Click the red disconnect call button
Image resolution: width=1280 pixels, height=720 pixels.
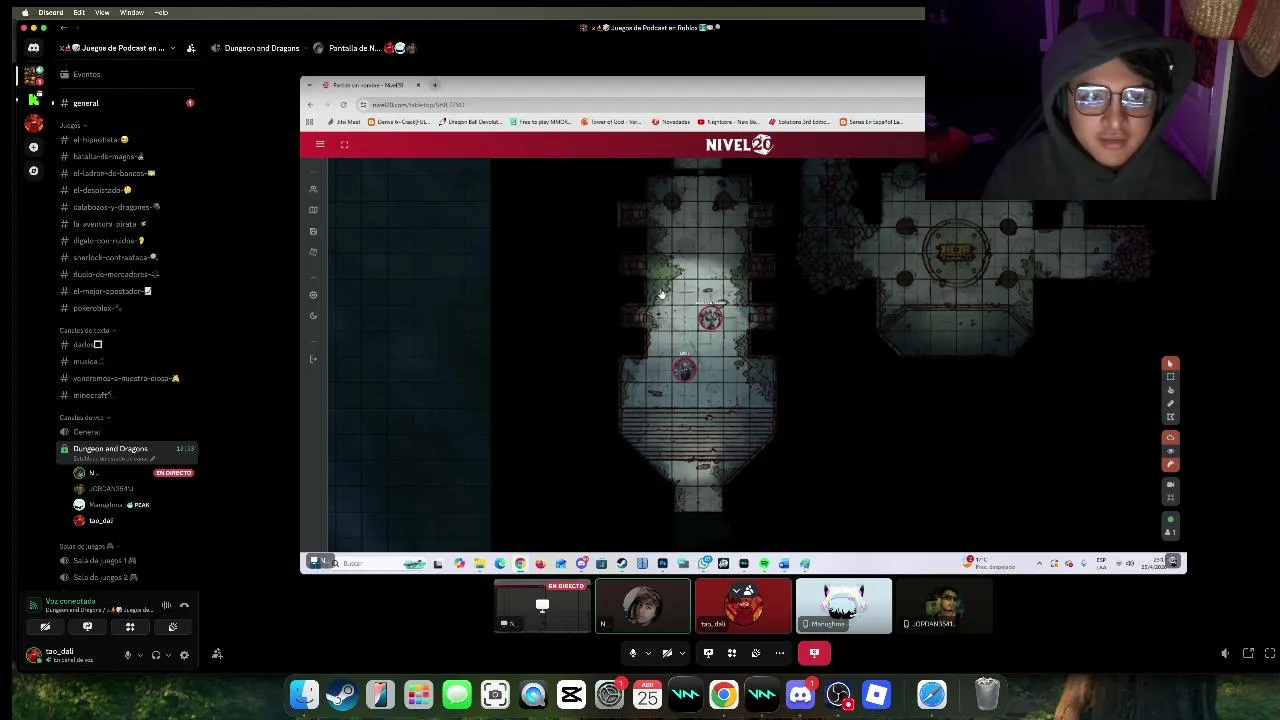point(814,653)
